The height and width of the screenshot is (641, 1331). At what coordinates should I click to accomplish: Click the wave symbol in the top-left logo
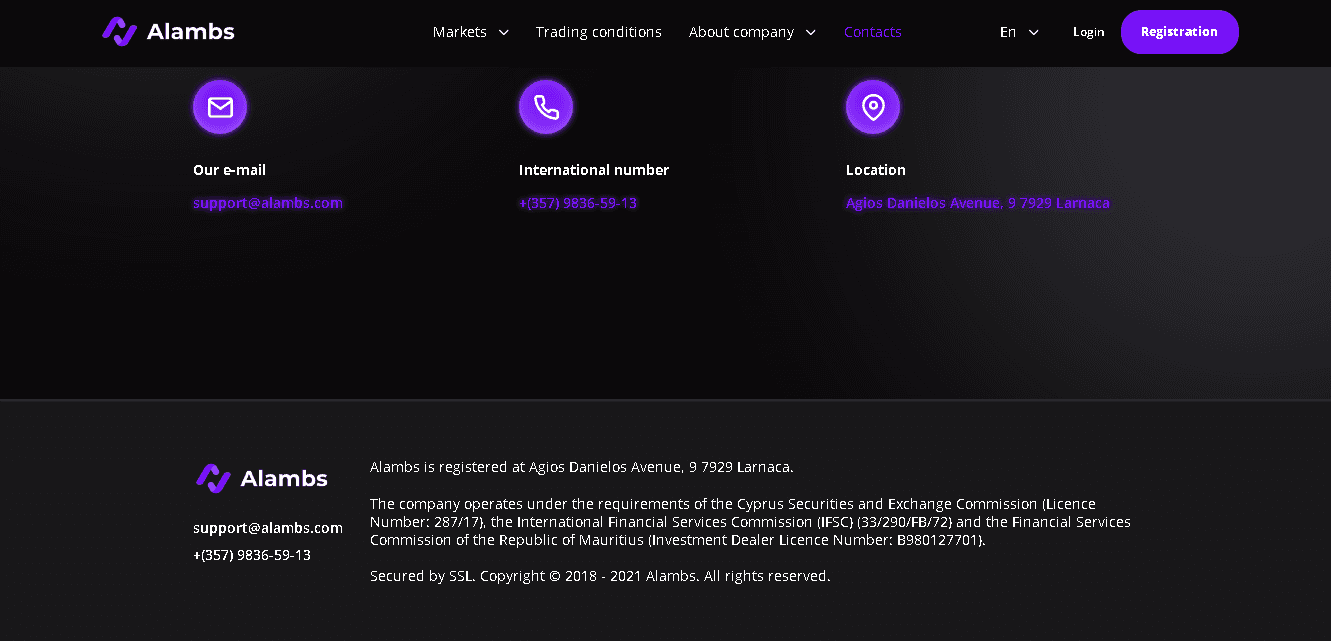click(119, 31)
